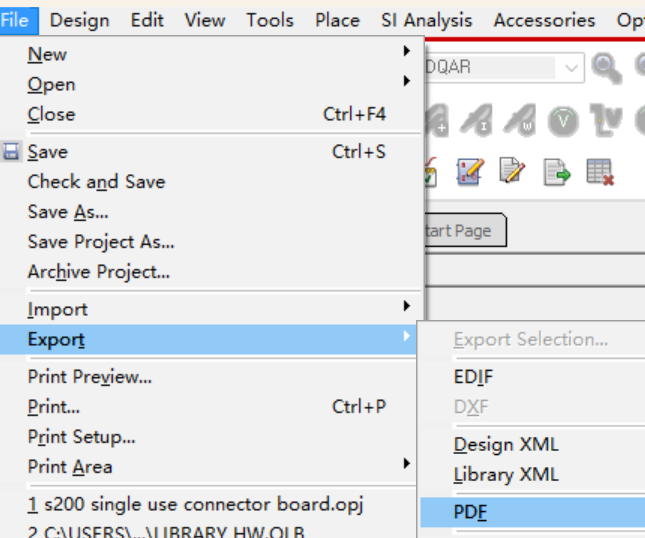Choose EDIF export option
This screenshot has height=538, width=645.
click(533, 377)
